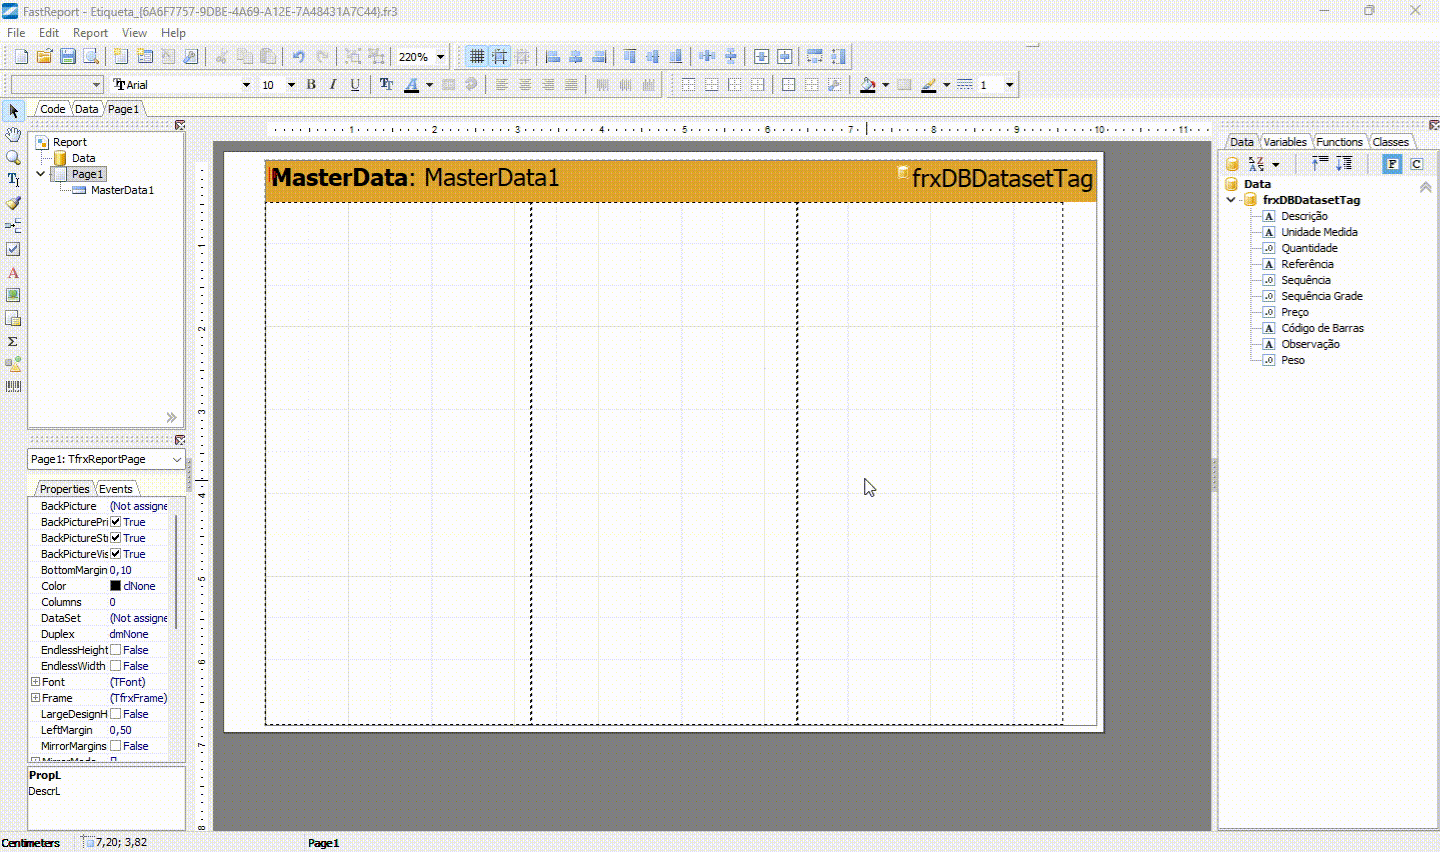Click the LeftMargin value field
The image size is (1440, 852).
point(138,730)
